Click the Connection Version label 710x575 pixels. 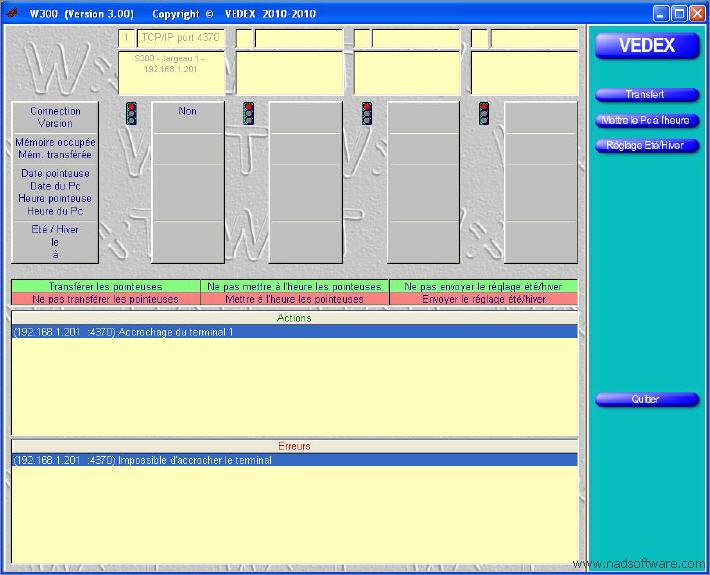click(55, 117)
